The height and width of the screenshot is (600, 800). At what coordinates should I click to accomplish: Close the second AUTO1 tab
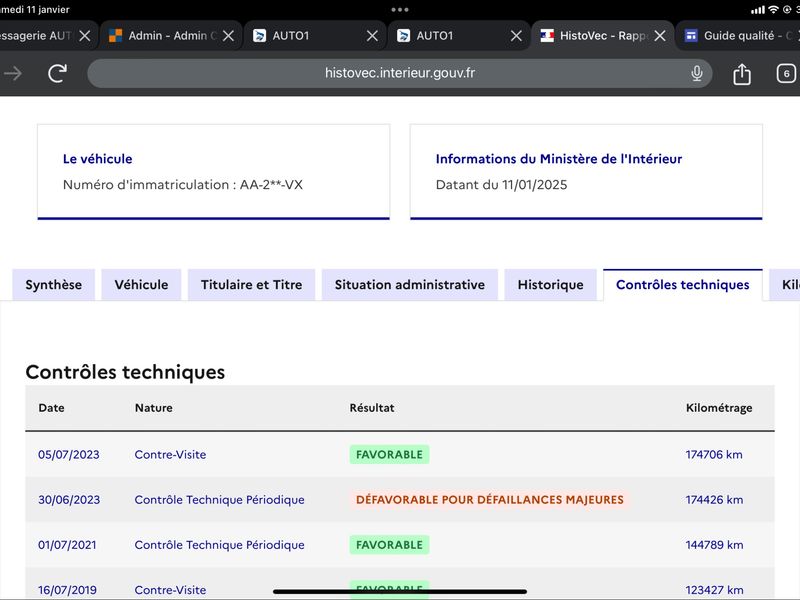tap(516, 36)
